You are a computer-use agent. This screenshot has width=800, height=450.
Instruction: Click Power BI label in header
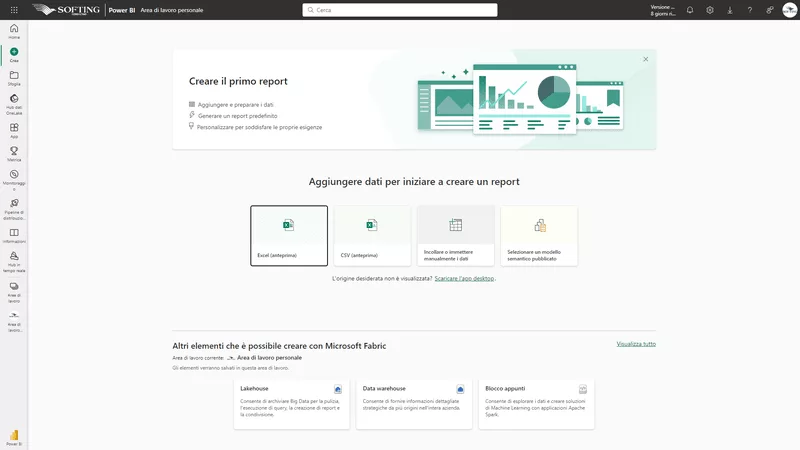pyautogui.click(x=121, y=10)
